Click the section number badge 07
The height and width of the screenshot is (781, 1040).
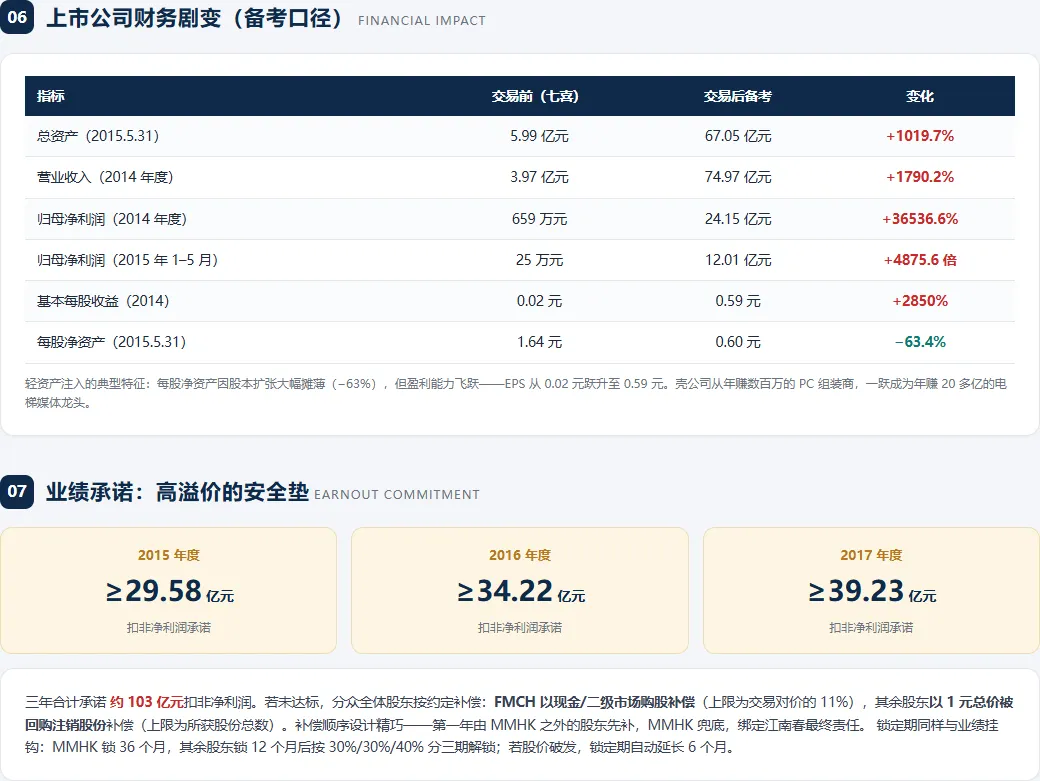pyautogui.click(x=17, y=491)
